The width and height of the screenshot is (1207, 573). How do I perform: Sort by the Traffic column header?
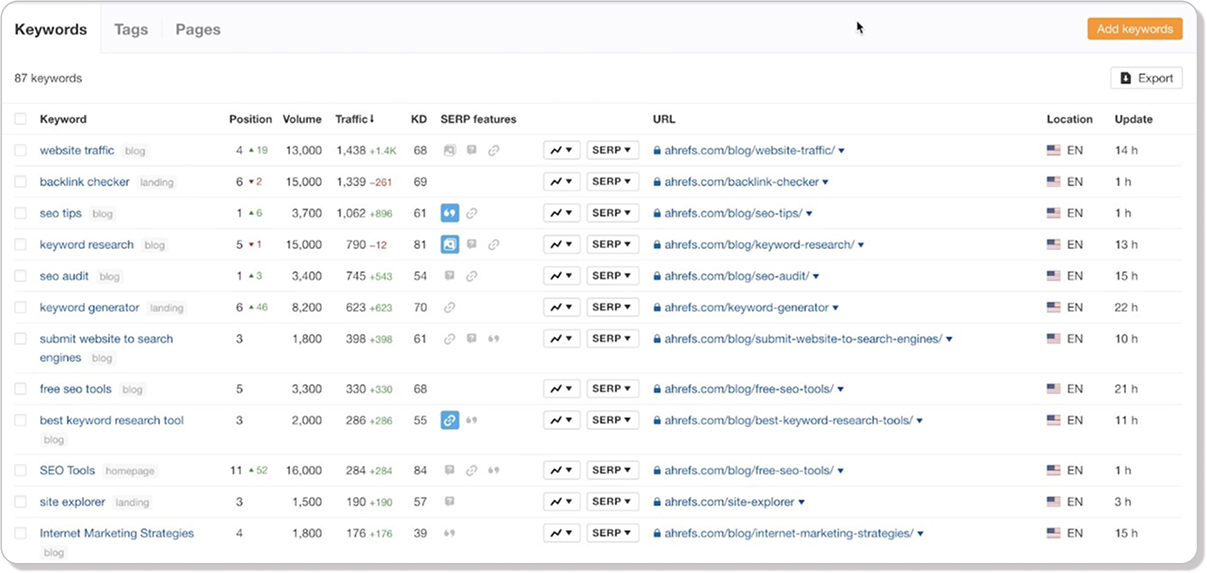pyautogui.click(x=355, y=119)
